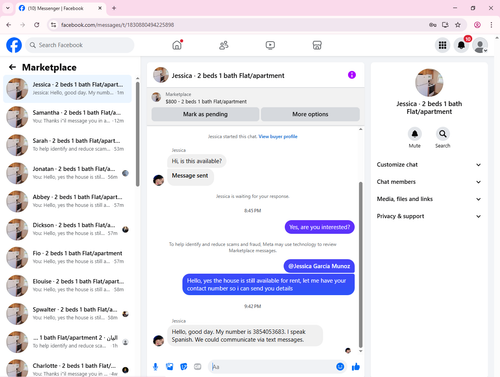Open the emoji picker in message box
The height and width of the screenshot is (377, 500).
tap(340, 367)
